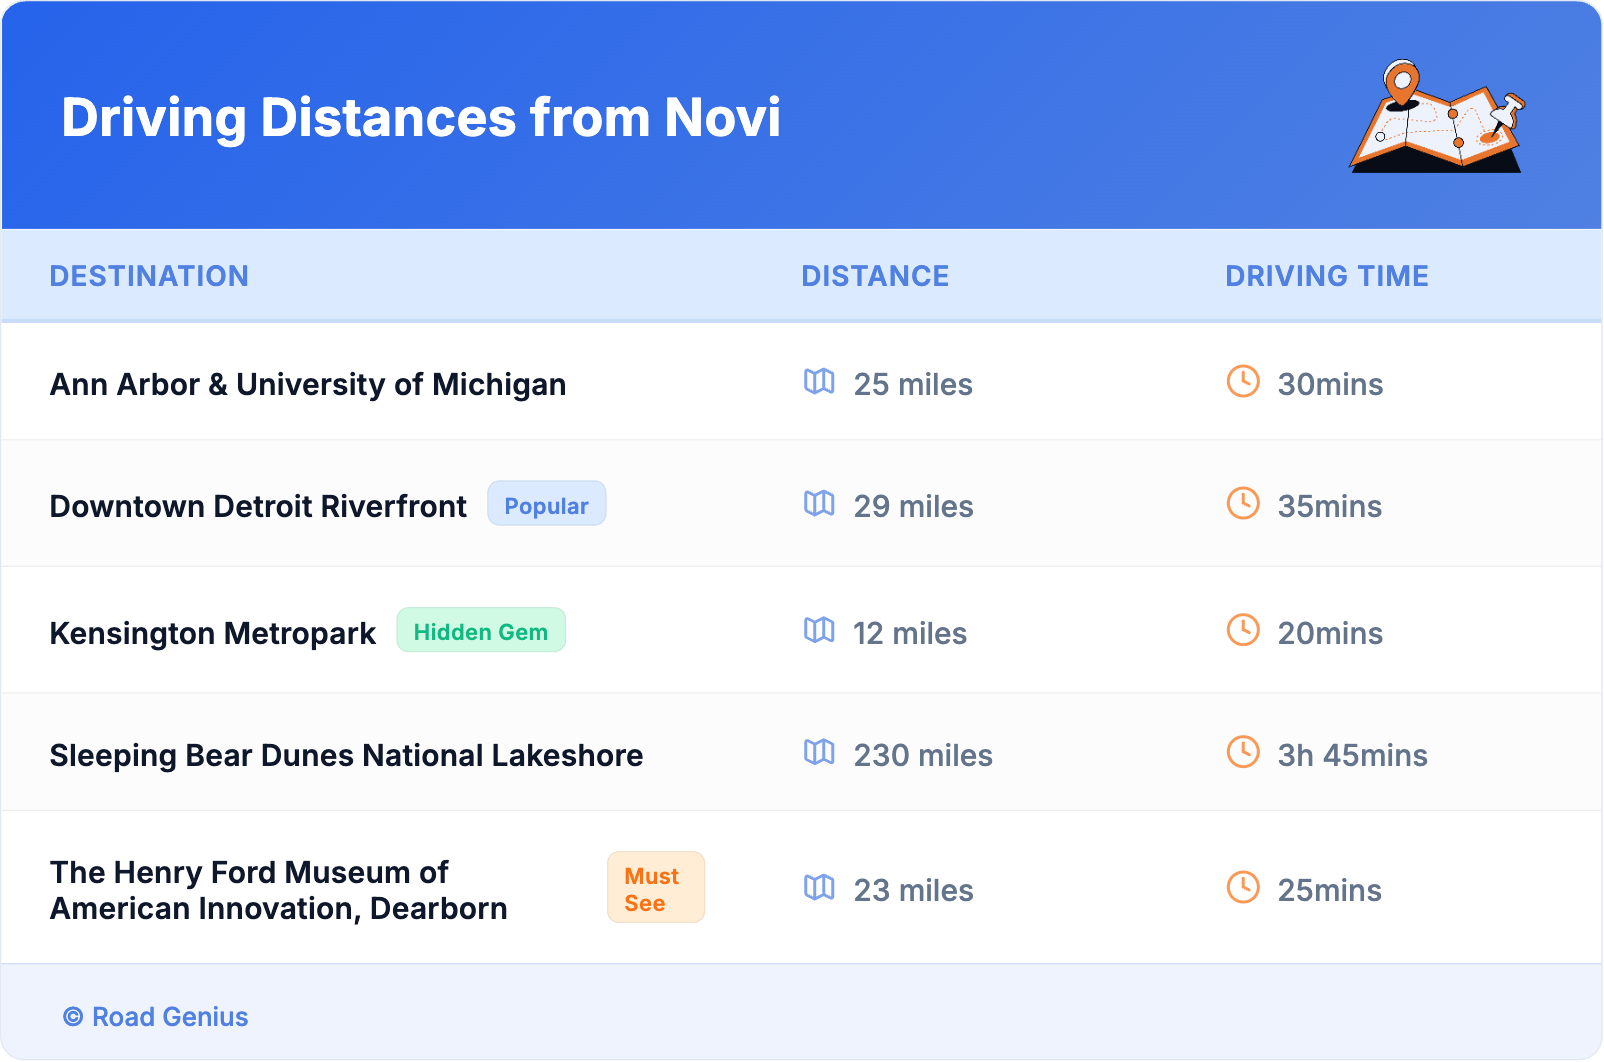This screenshot has height=1062, width=1604.
Task: Click the clock icon beside 3h 45mins
Action: point(1243,753)
